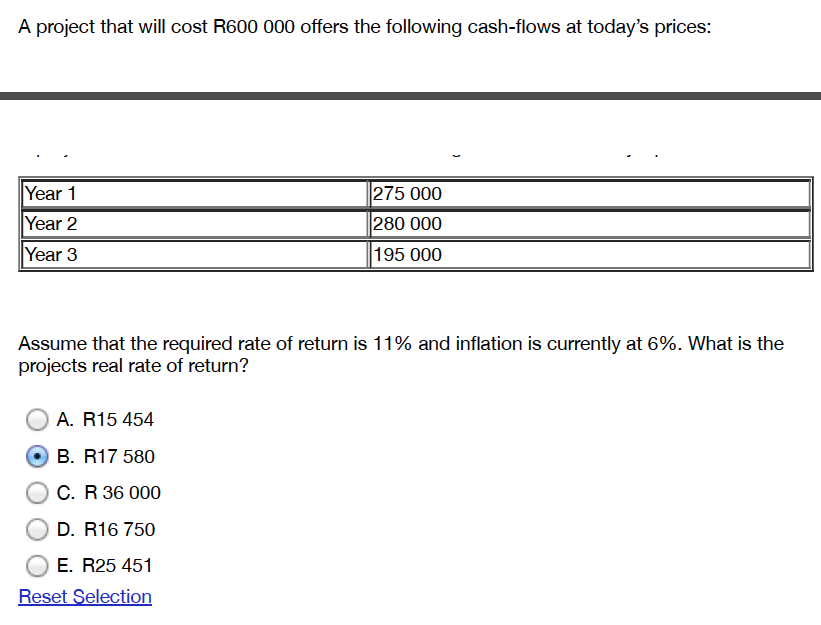The height and width of the screenshot is (625, 821).
Task: Click the currently selected B radio indicator
Action: click(37, 456)
